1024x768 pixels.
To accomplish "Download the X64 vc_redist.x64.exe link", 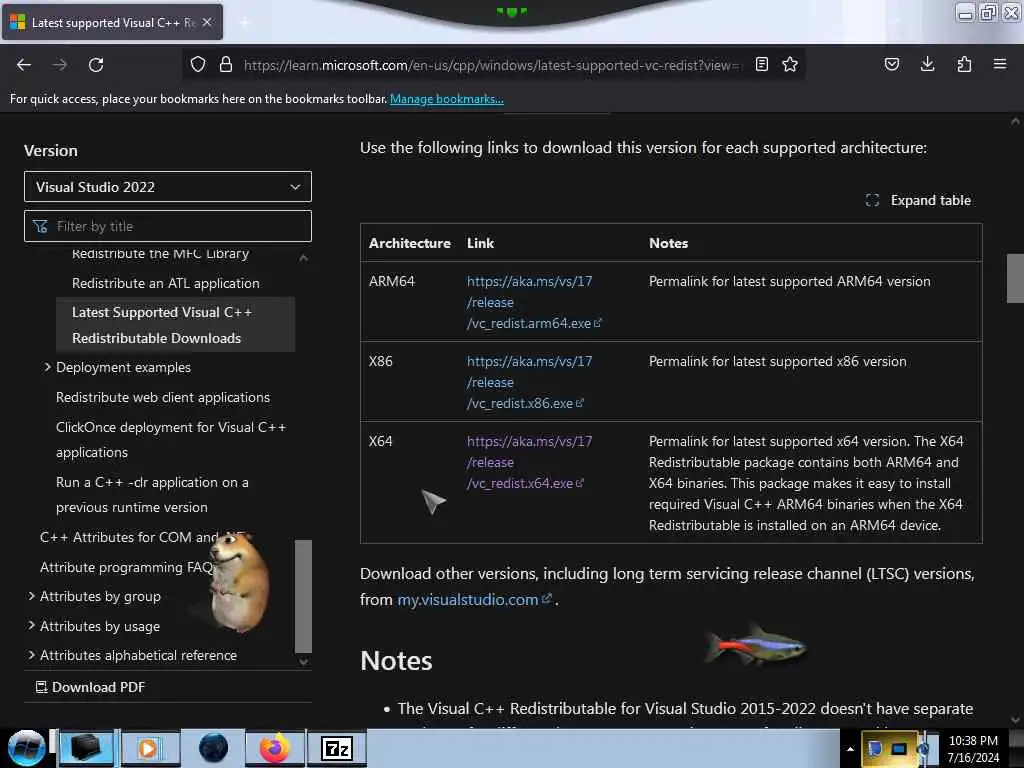I will click(x=529, y=462).
